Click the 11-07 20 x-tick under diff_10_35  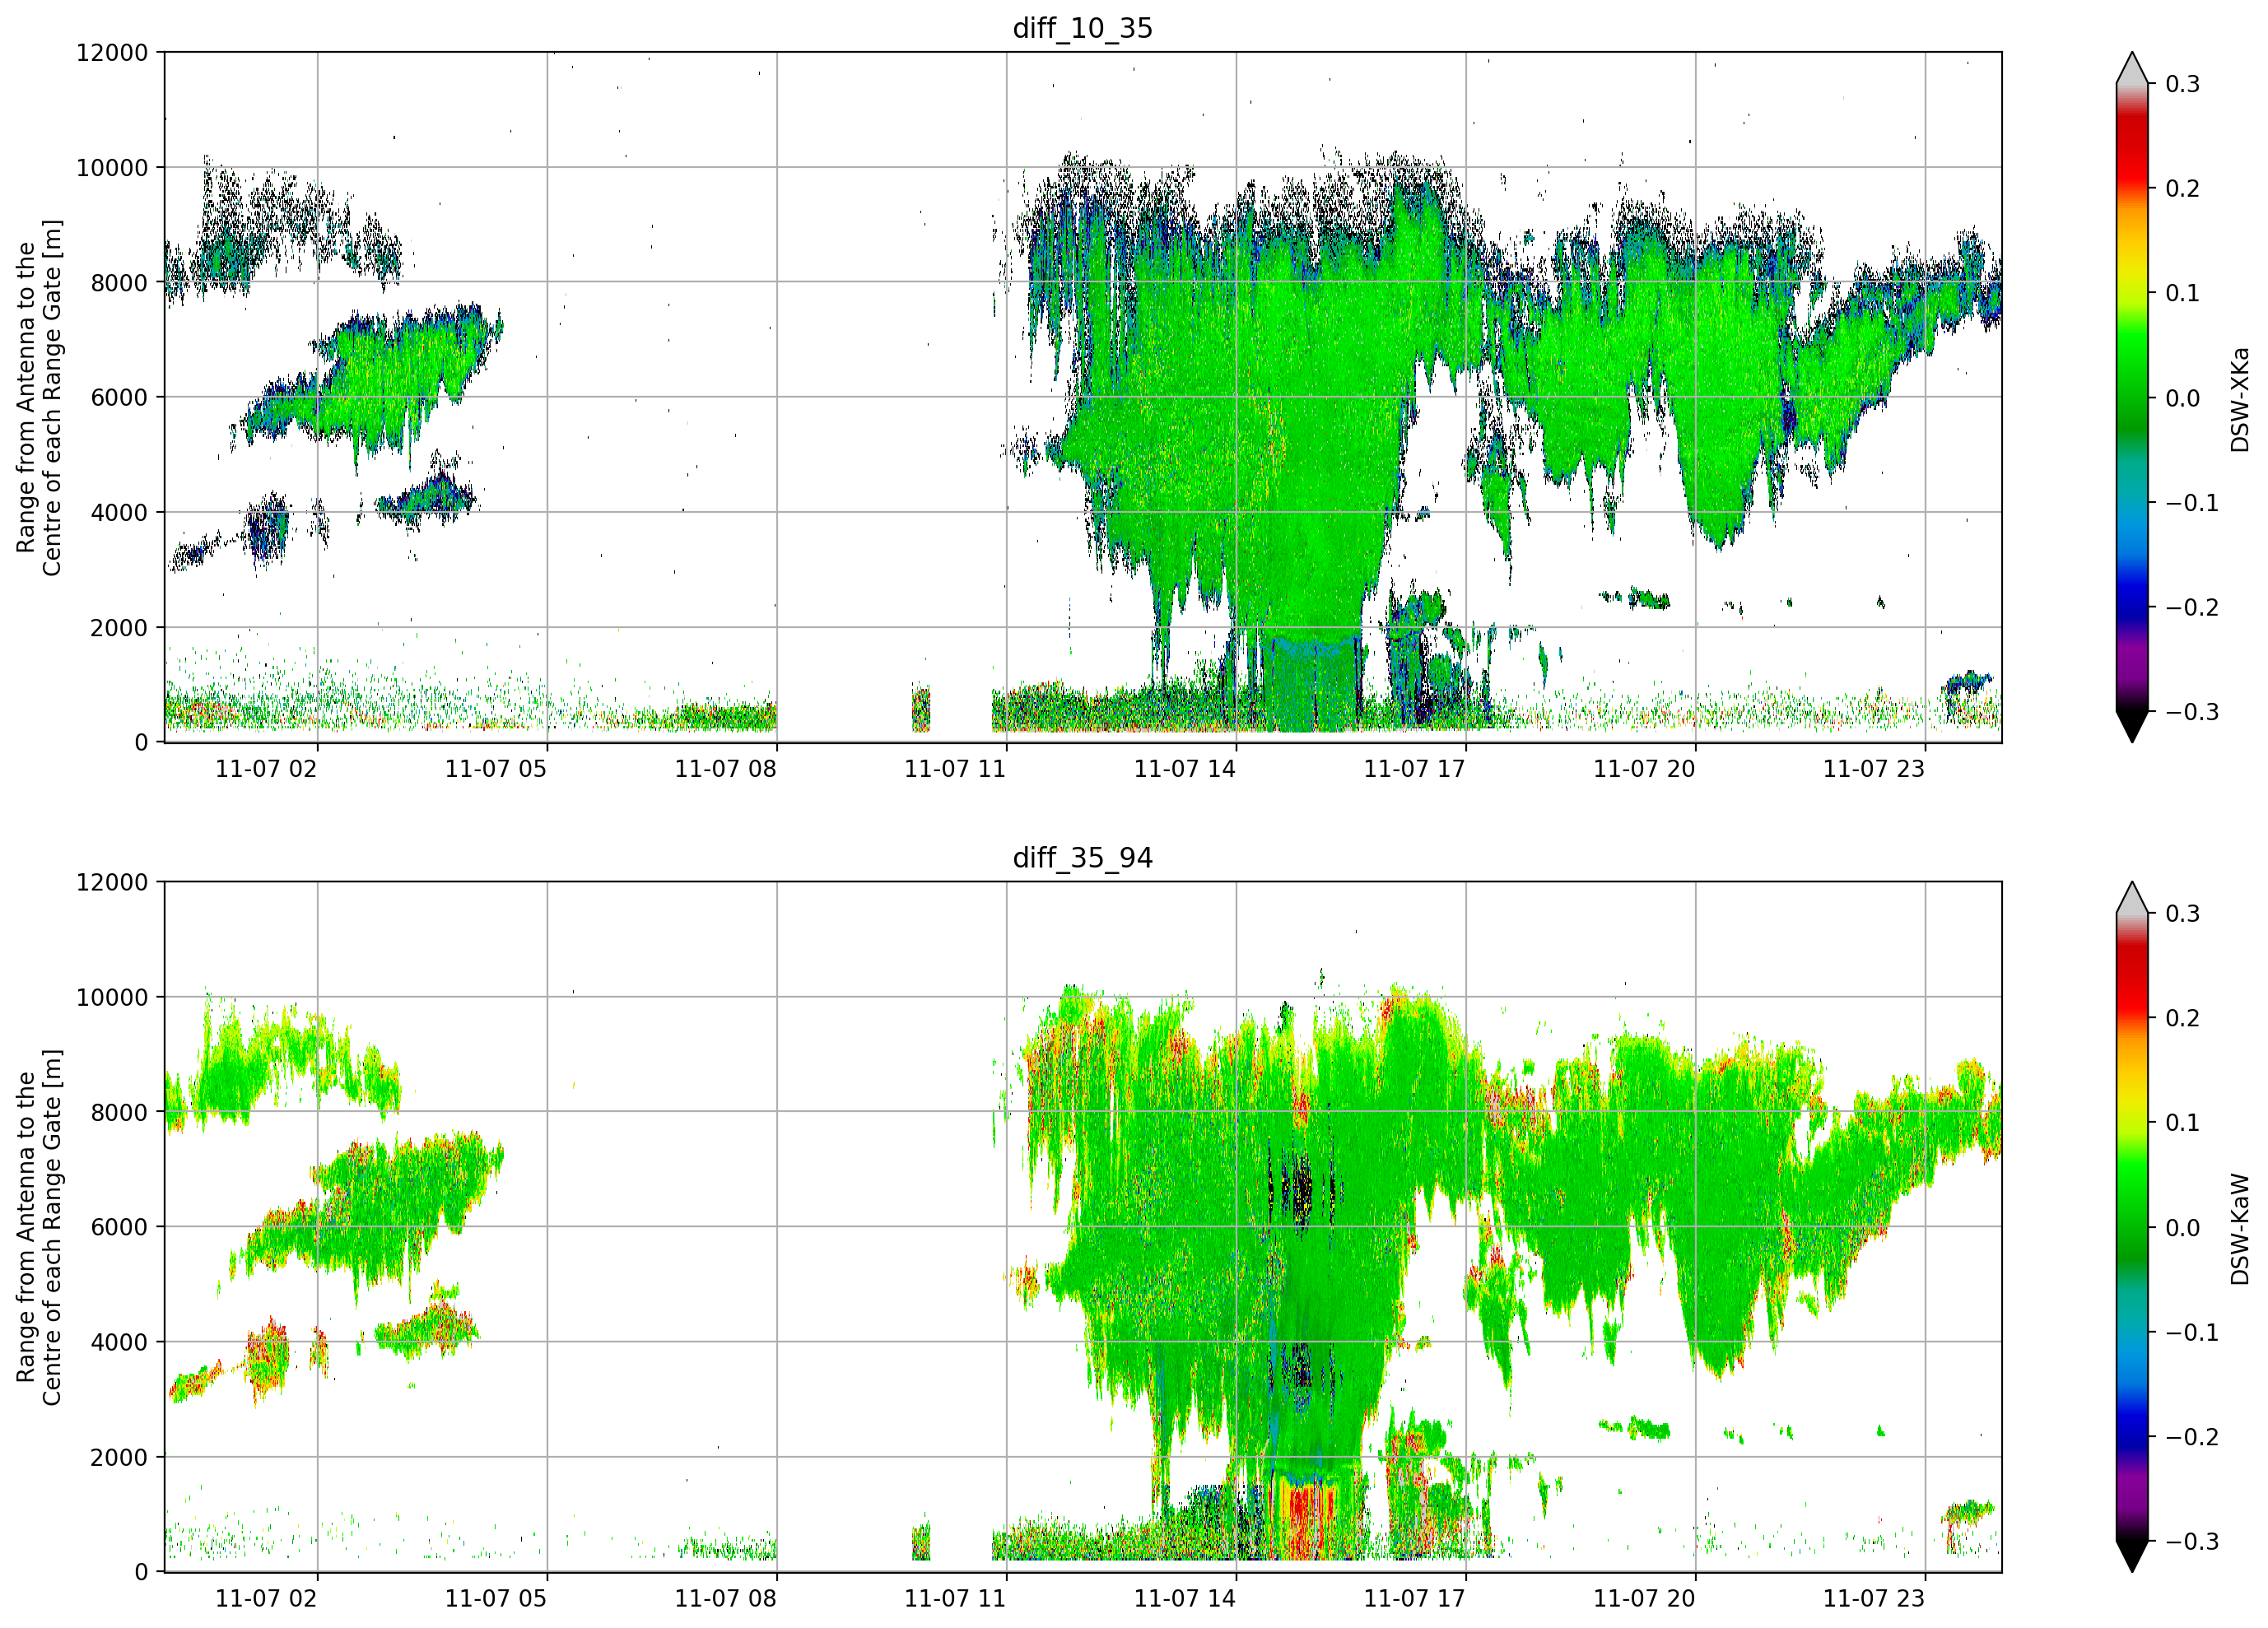click(1644, 769)
